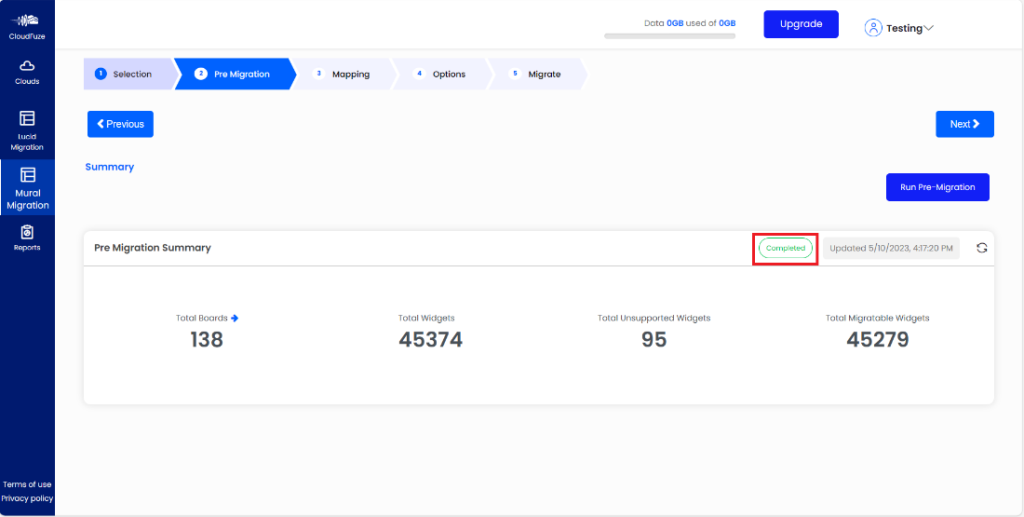Image resolution: width=1024 pixels, height=517 pixels.
Task: Click the Data 0GB used text
Action: (x=690, y=23)
